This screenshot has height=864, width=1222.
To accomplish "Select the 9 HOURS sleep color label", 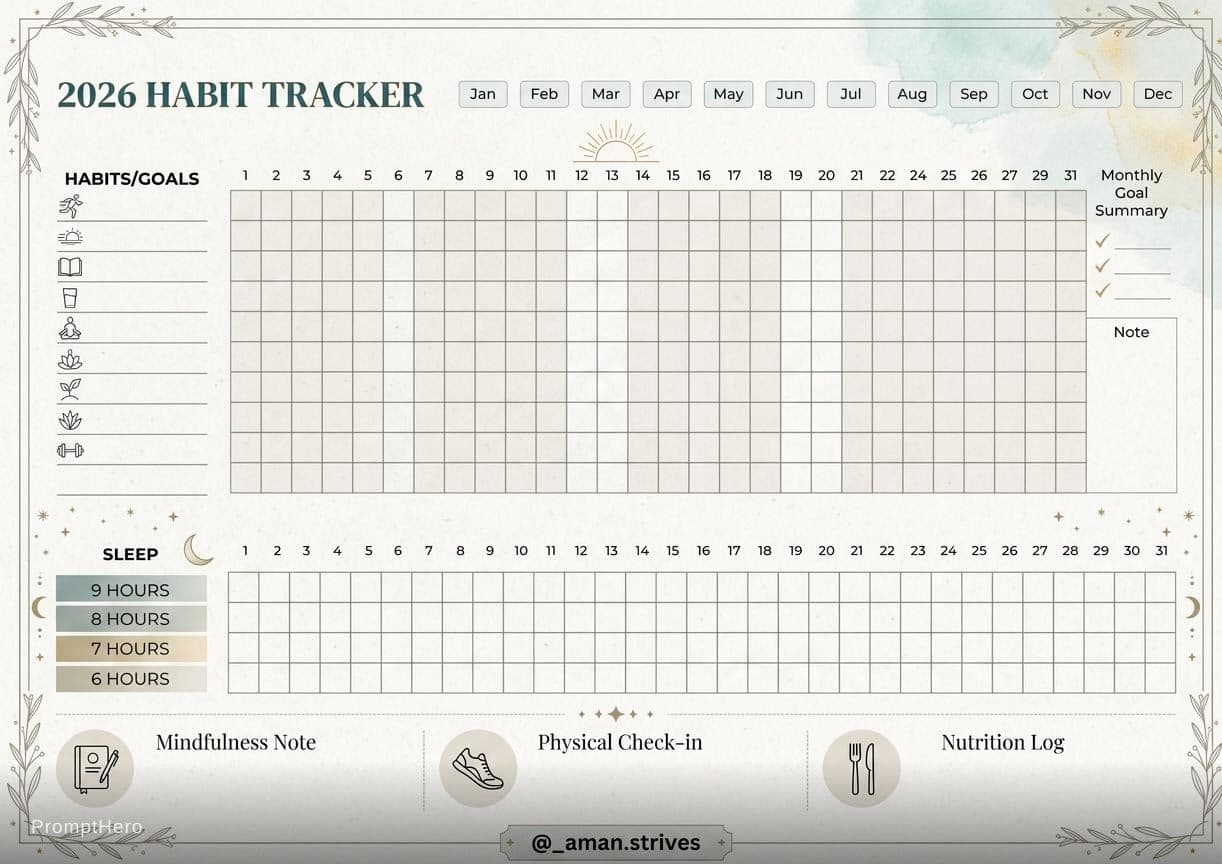I will coord(131,590).
